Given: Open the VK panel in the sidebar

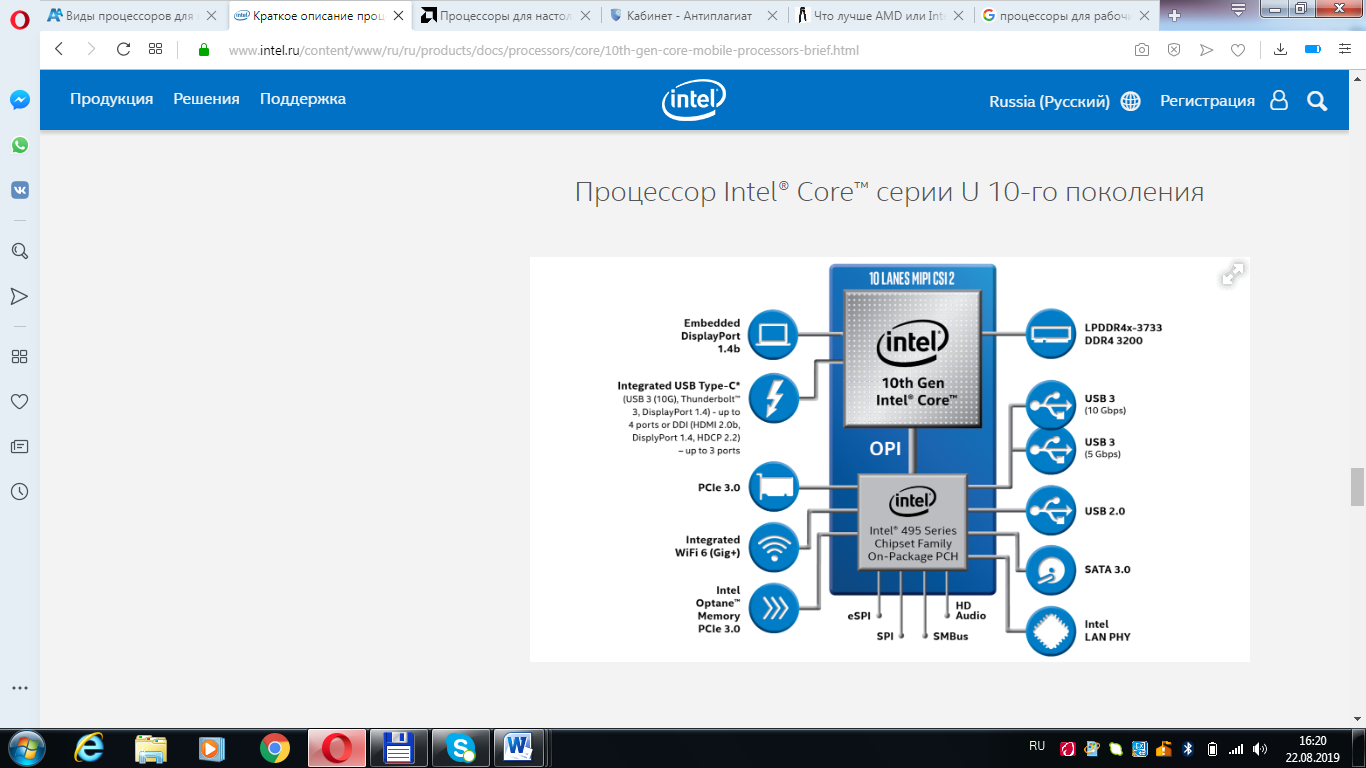Looking at the screenshot, I should (x=19, y=190).
